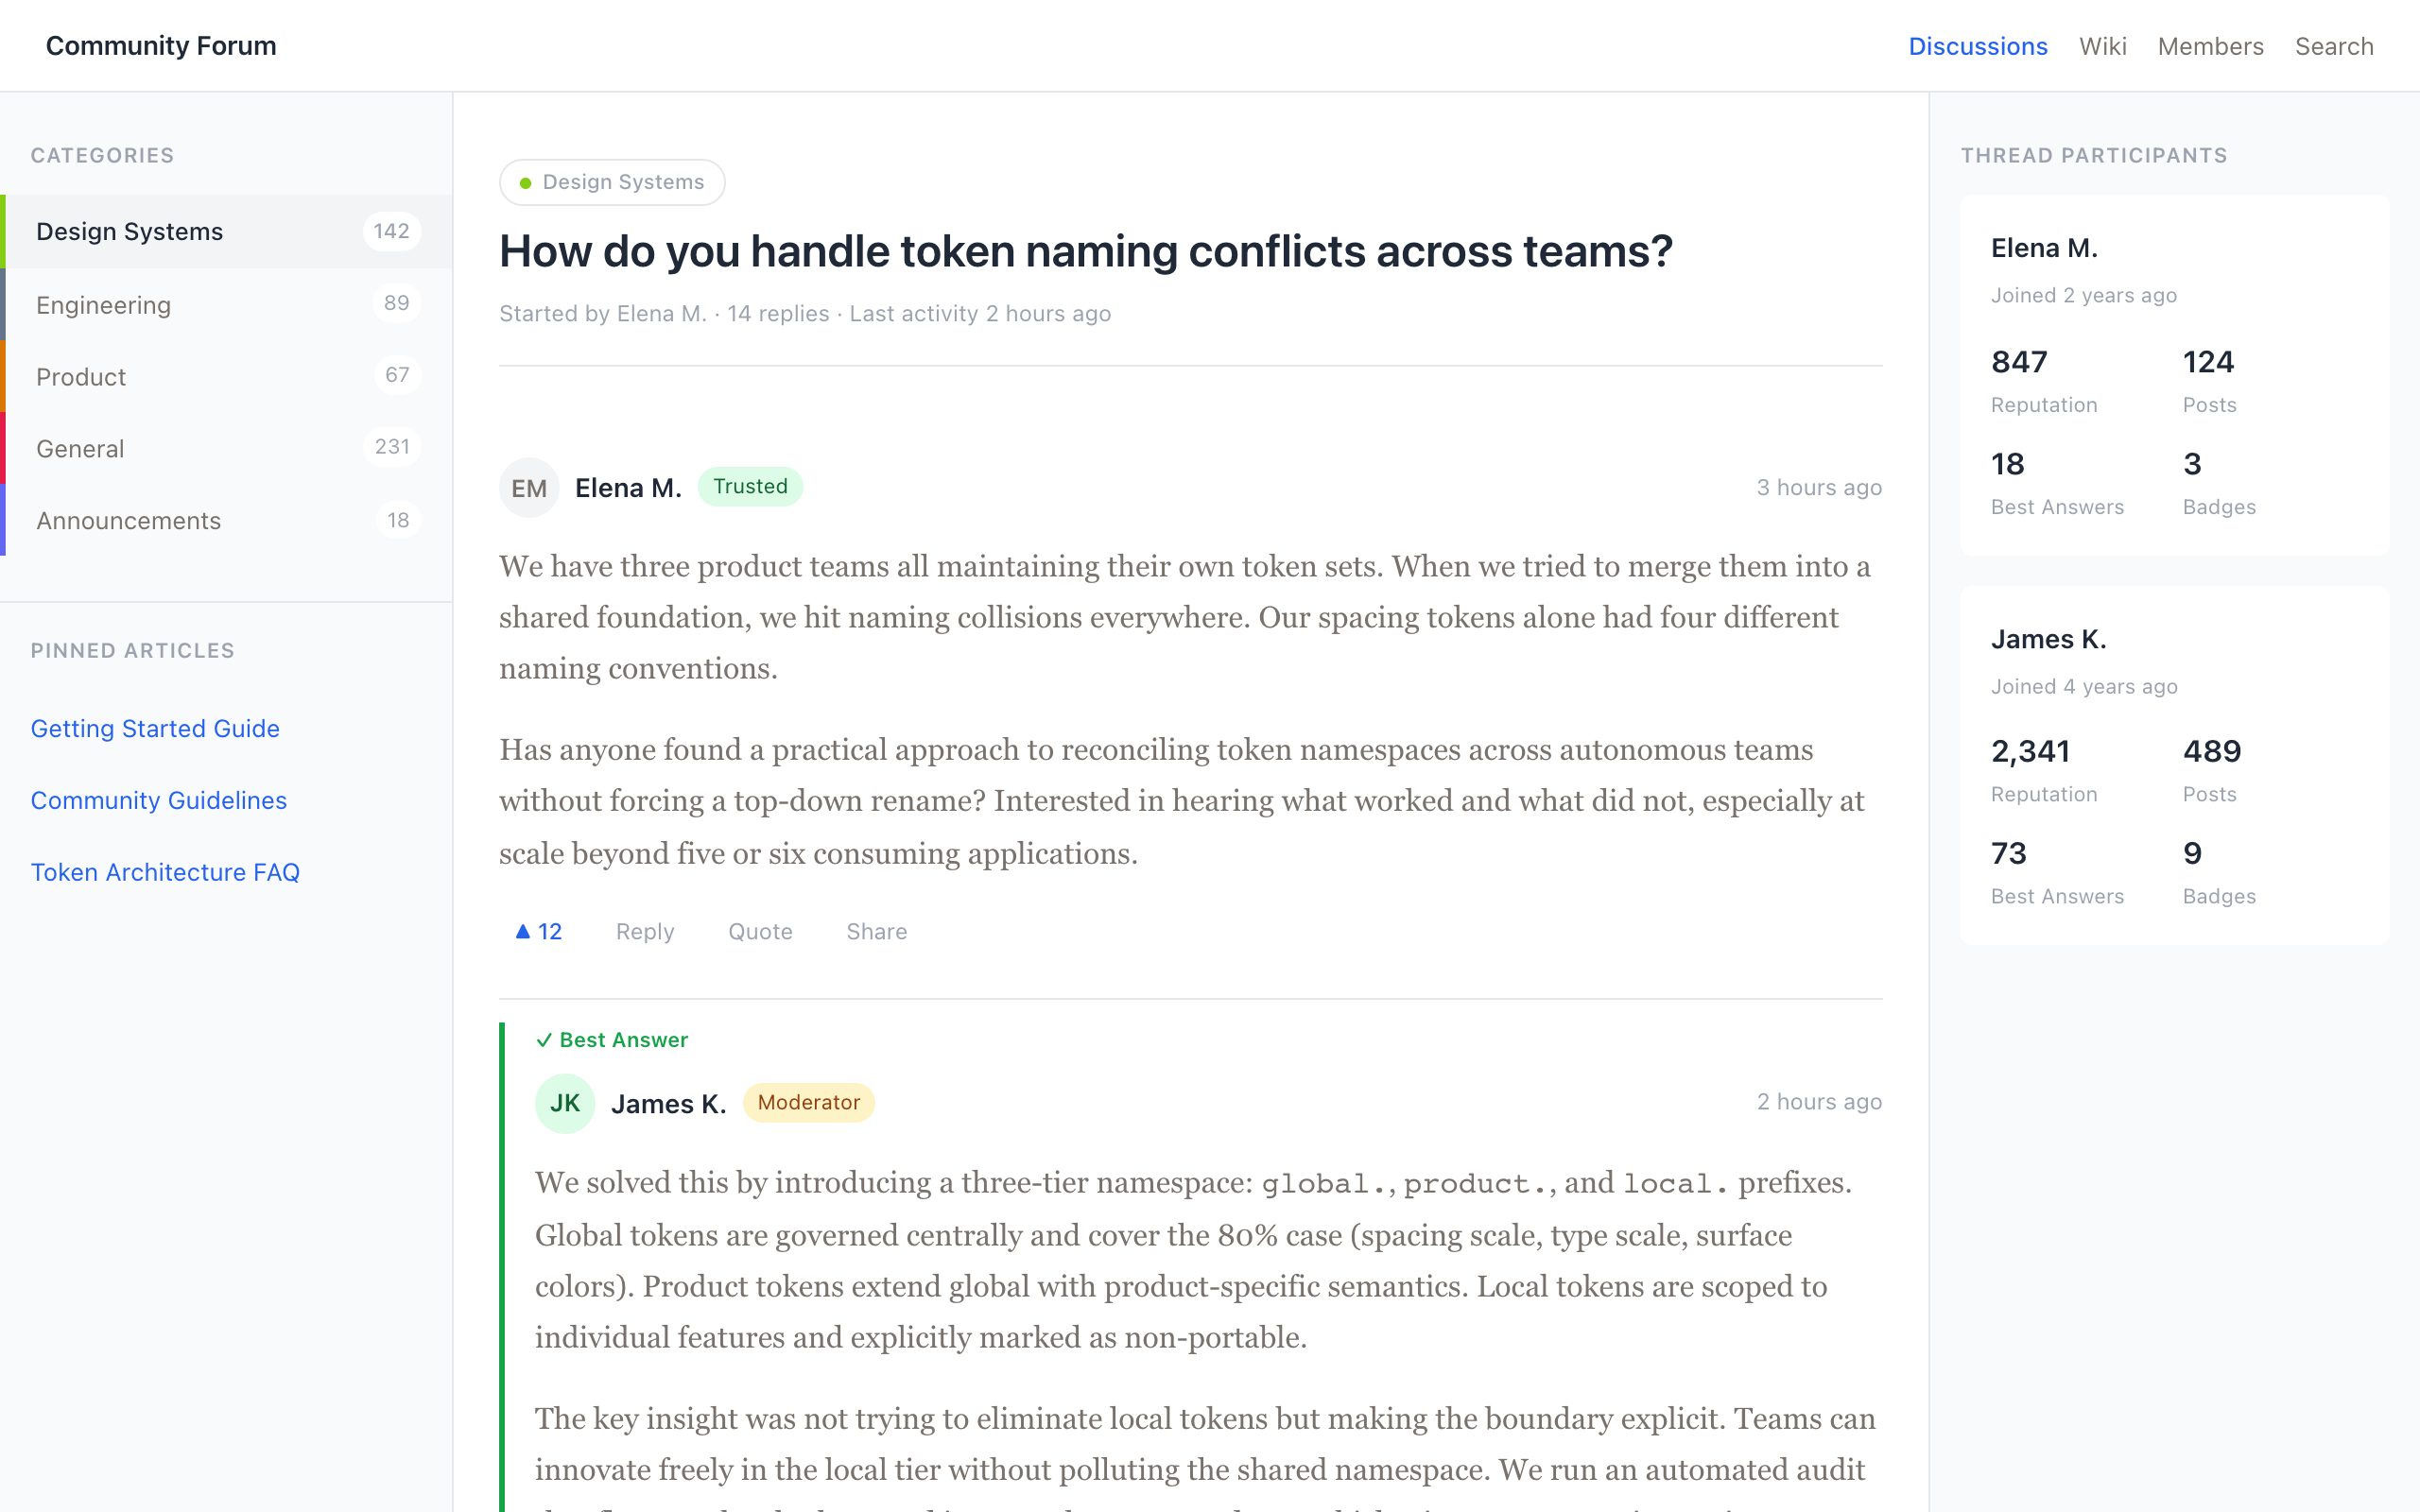The height and width of the screenshot is (1512, 2420).
Task: Open the Members page
Action: 2210,46
